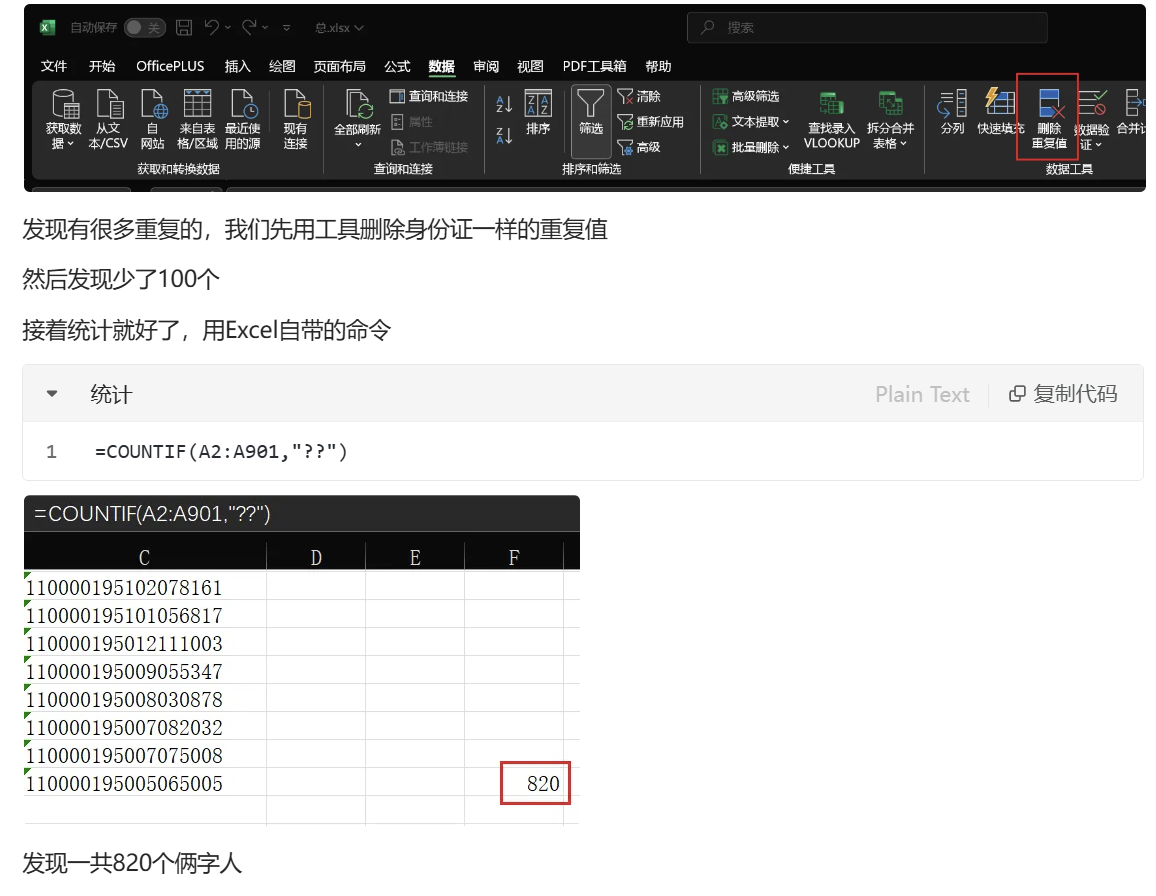Click the Queries & Connections (查询和连接) button
Viewport: 1156px width, 896px height.
pos(428,96)
